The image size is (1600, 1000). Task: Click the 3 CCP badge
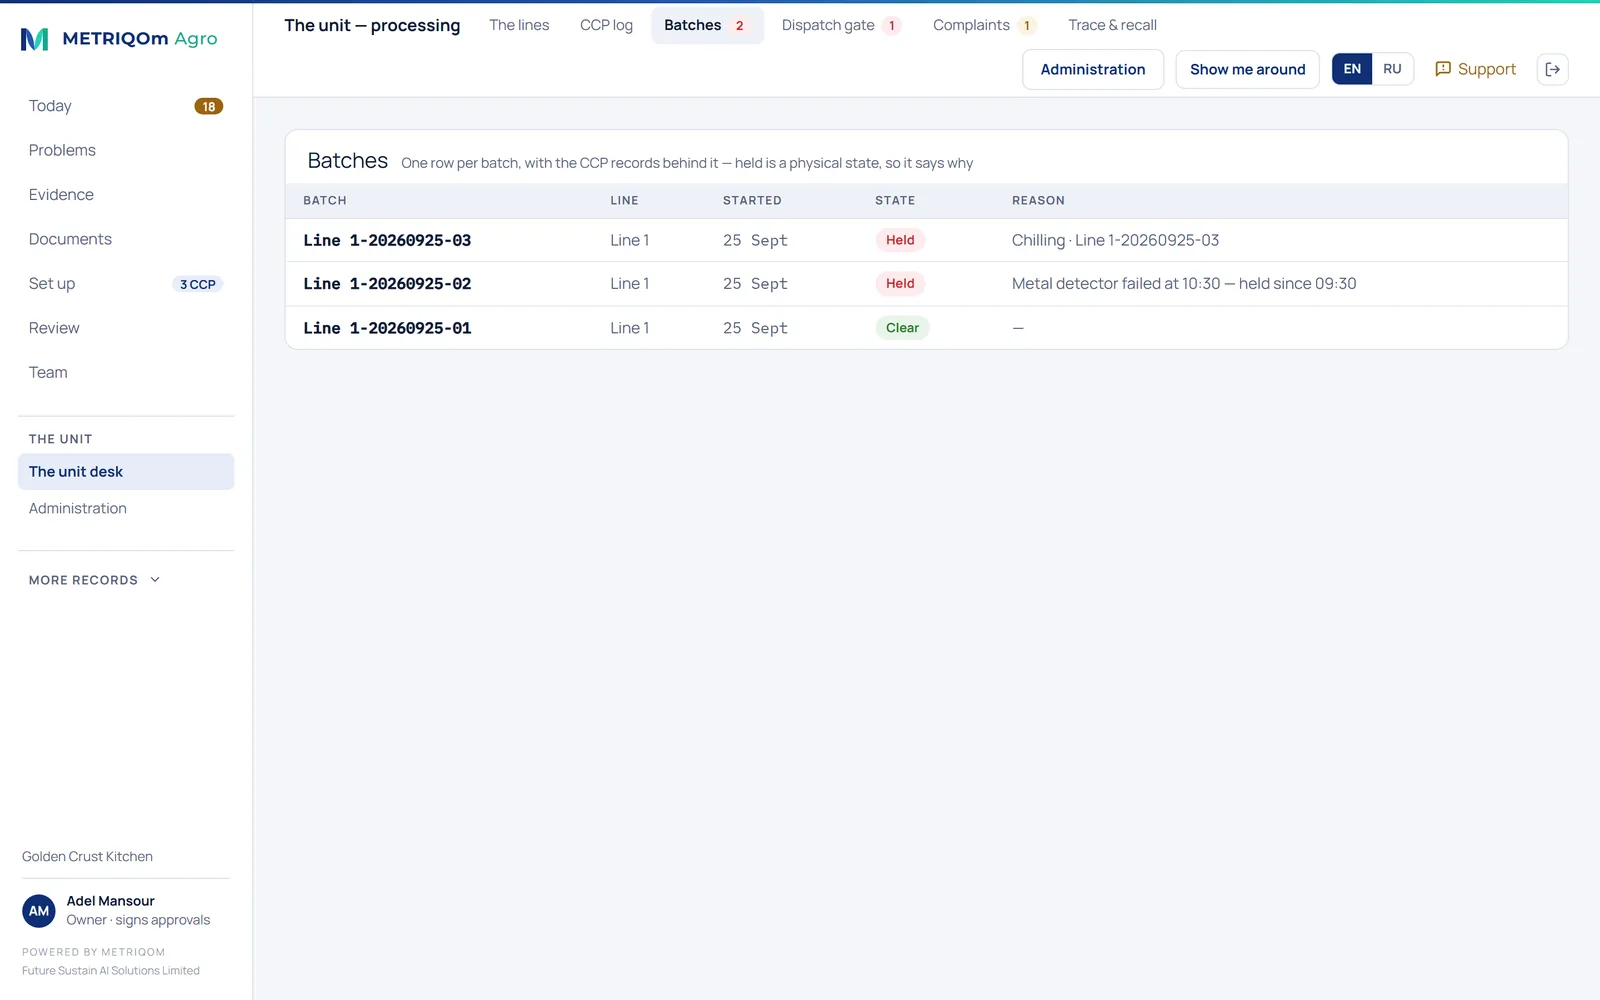[x=198, y=284]
